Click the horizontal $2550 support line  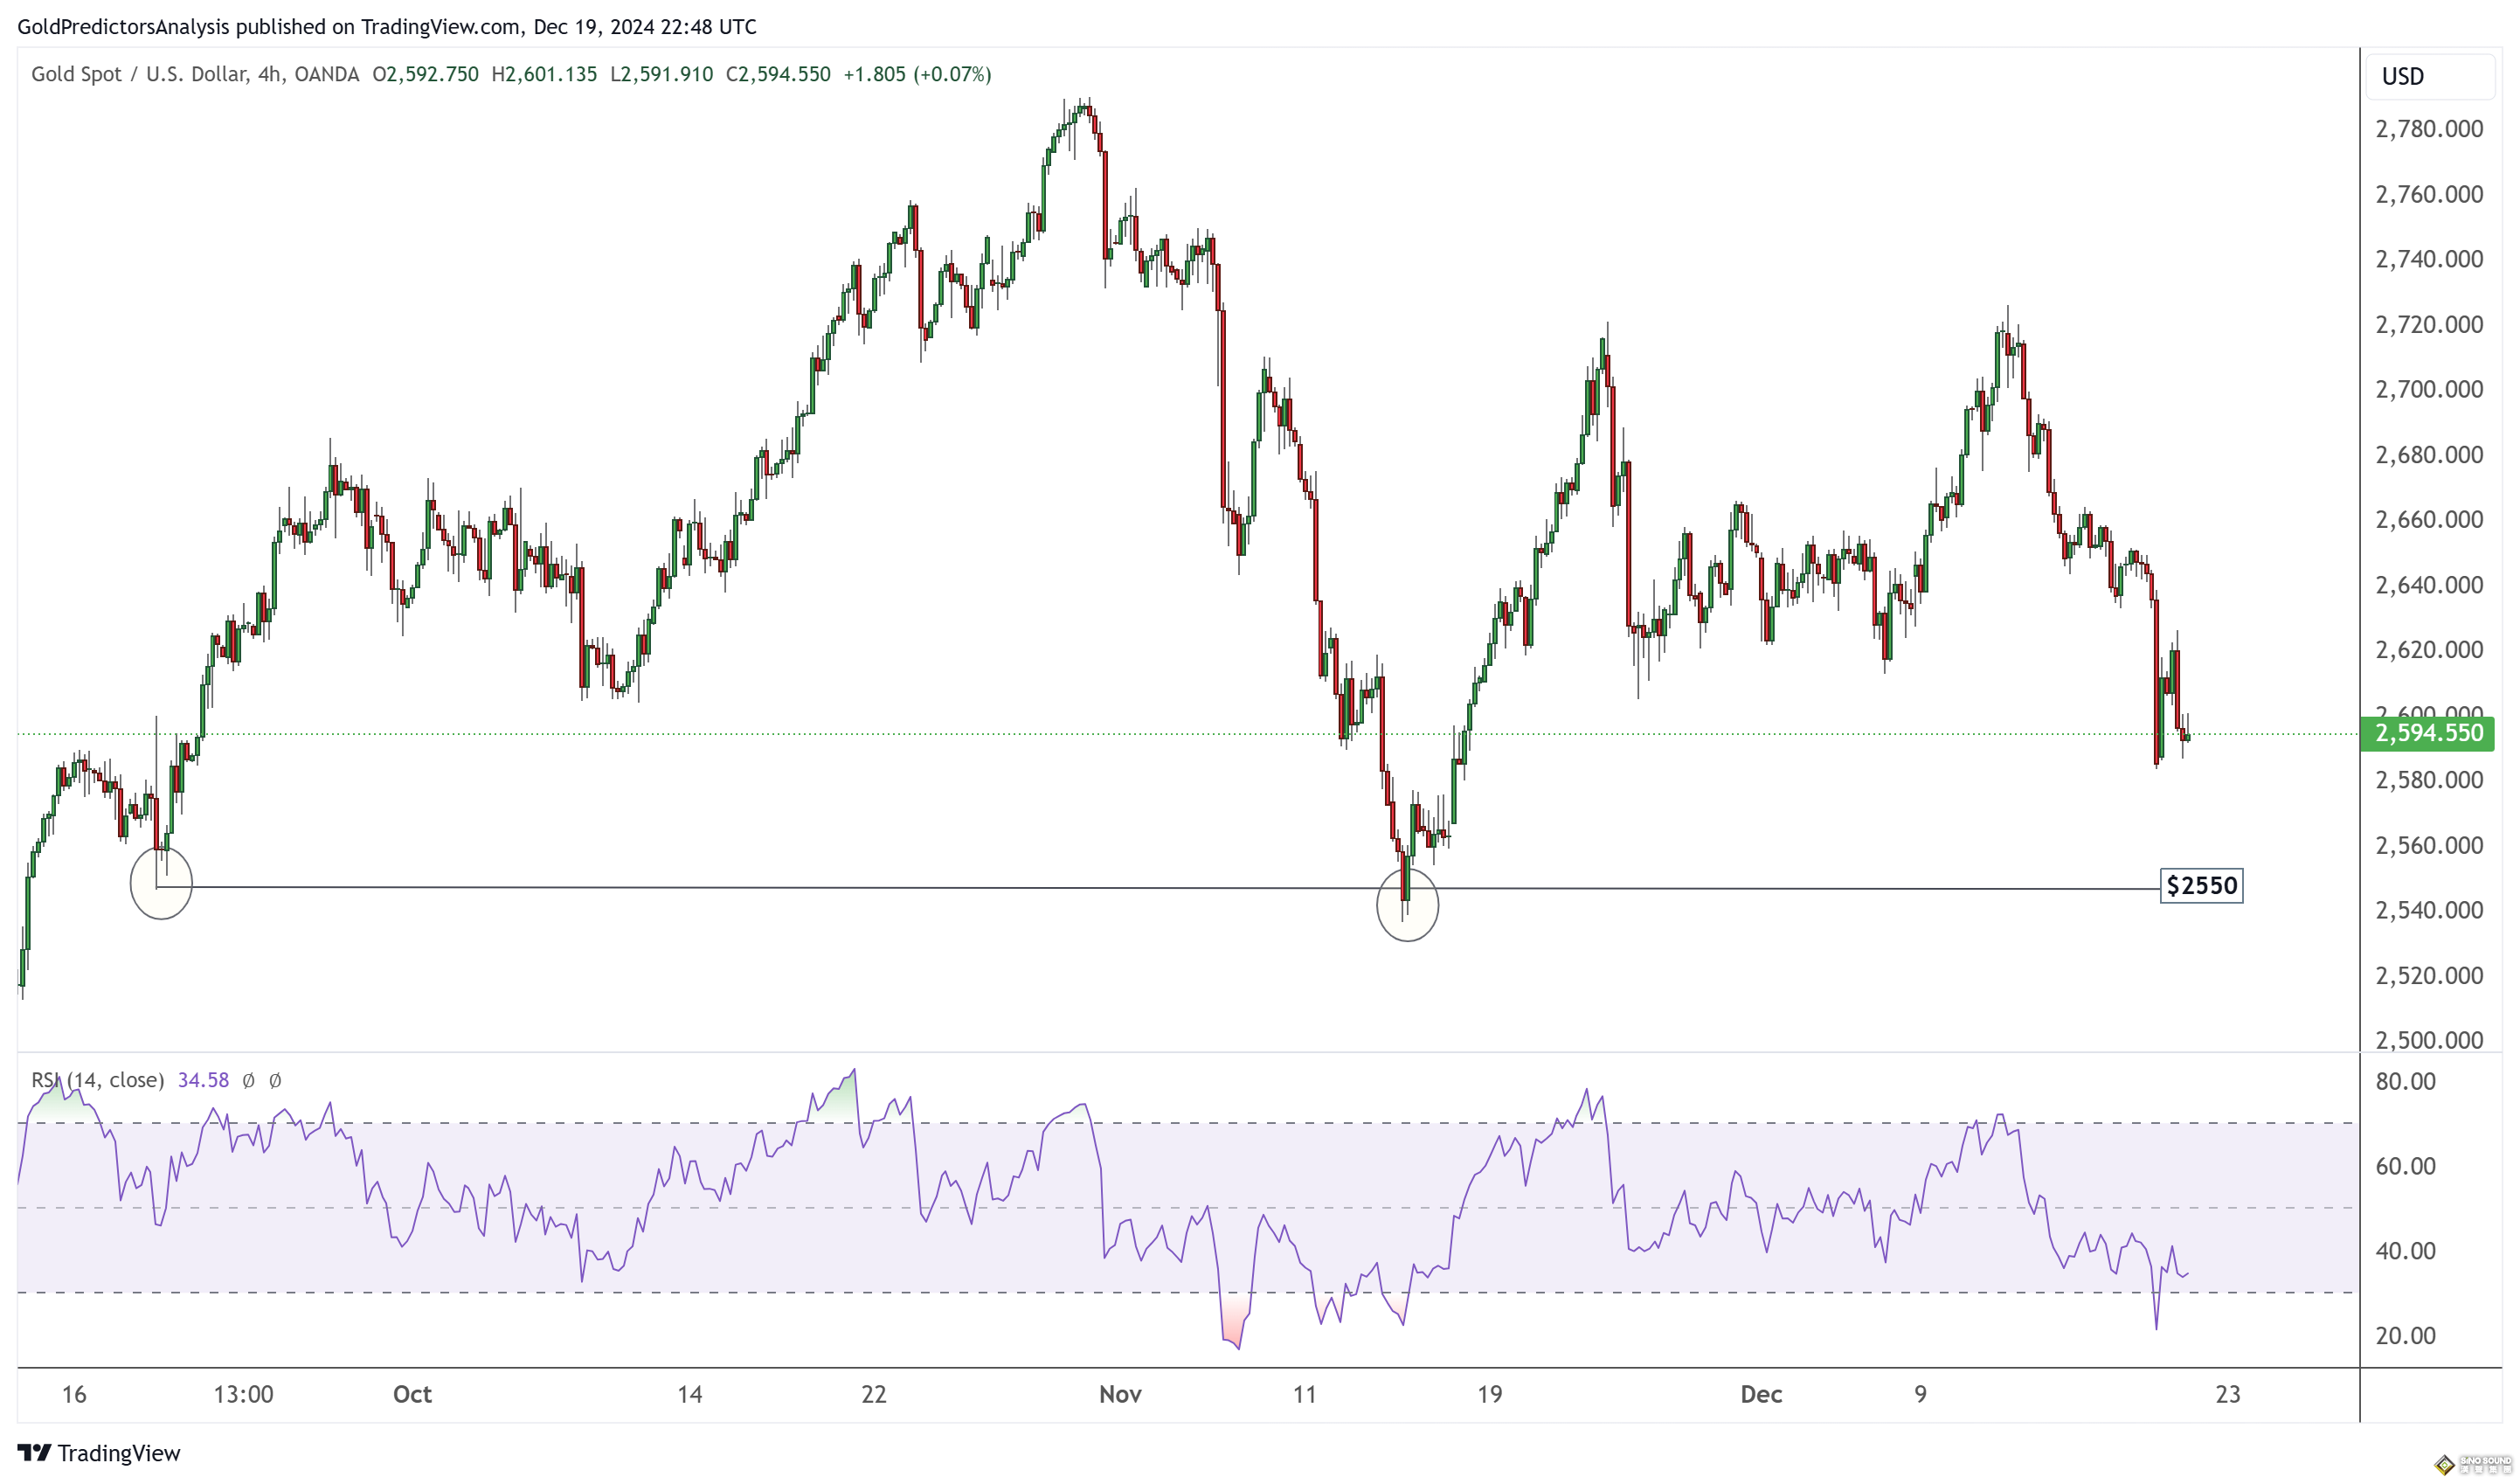pos(800,887)
